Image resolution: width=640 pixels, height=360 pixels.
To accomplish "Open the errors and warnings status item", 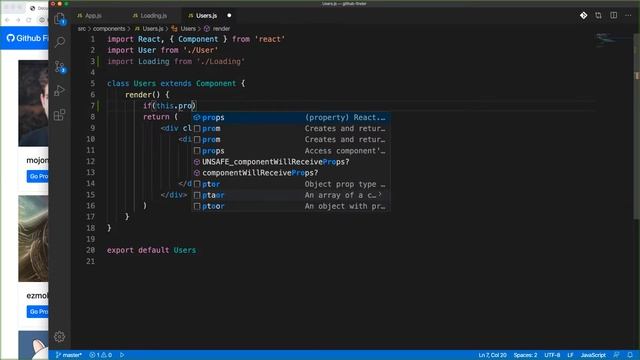I will pyautogui.click(x=100, y=355).
